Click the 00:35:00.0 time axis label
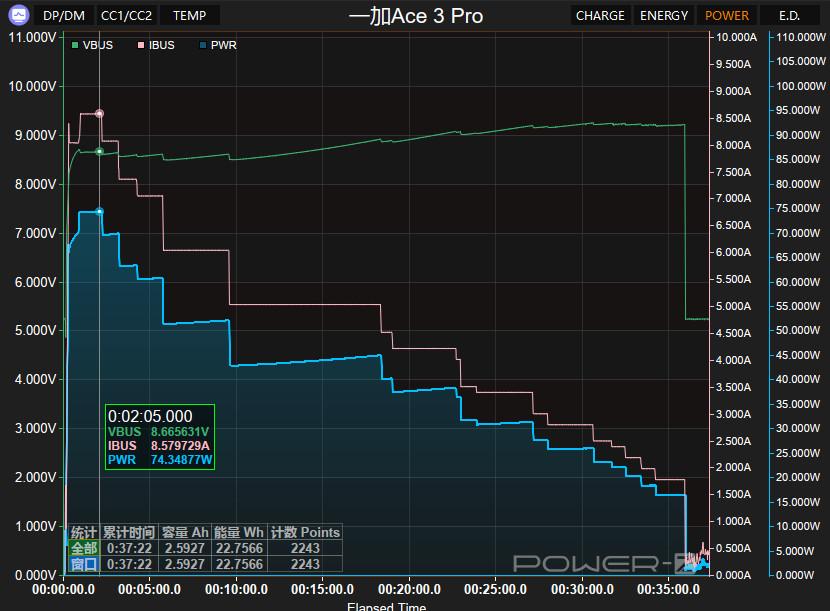830x611 pixels. (x=669, y=589)
